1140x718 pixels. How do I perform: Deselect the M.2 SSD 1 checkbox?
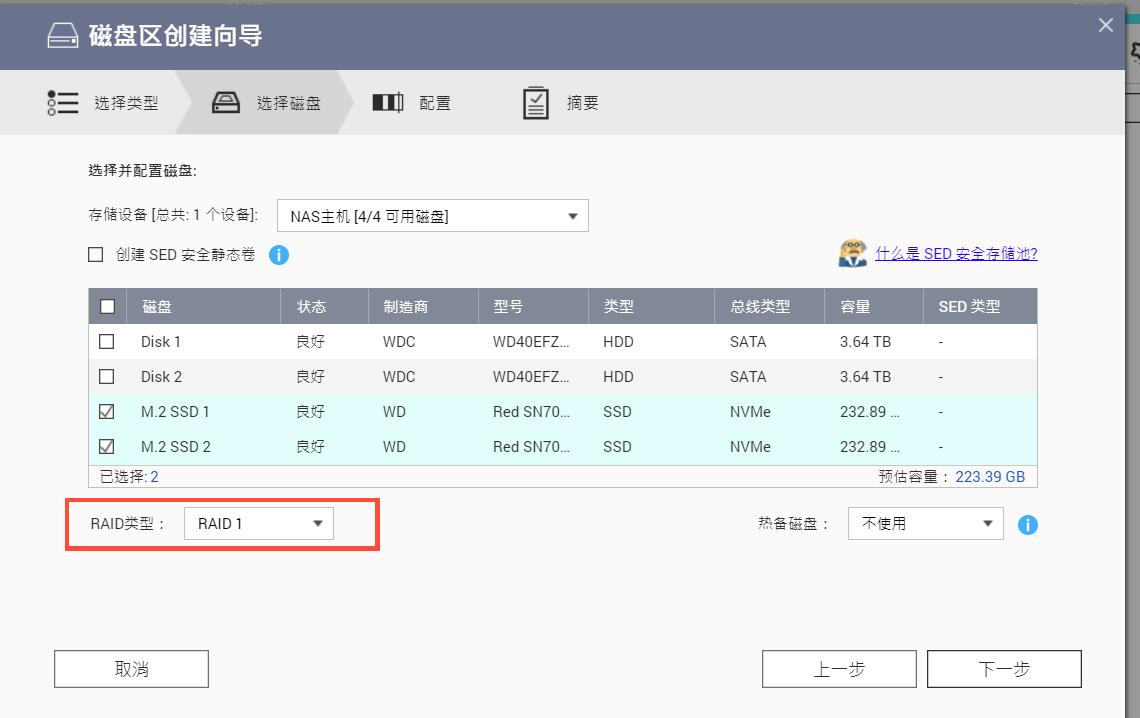coord(107,411)
